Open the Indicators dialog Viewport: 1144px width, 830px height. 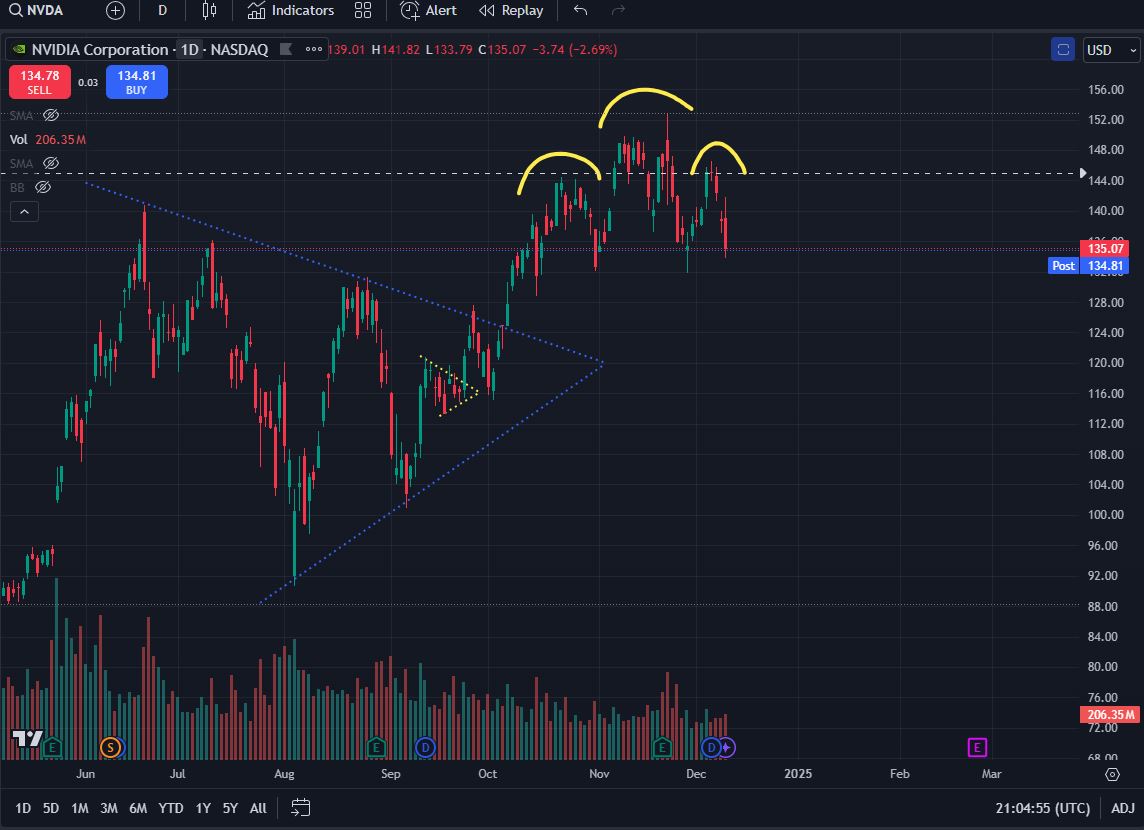click(290, 10)
